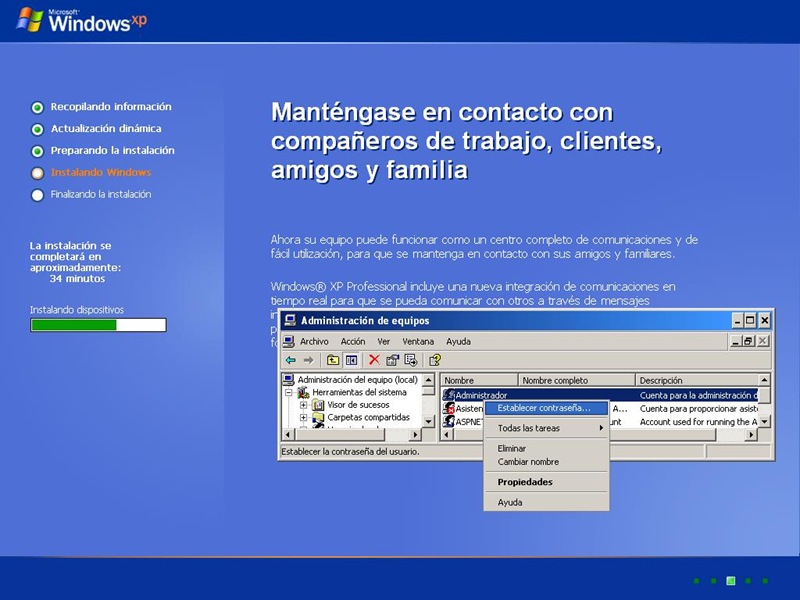800x600 pixels.
Task: Click 'Cuenta para proporcionar' description cell
Action: pos(697,408)
